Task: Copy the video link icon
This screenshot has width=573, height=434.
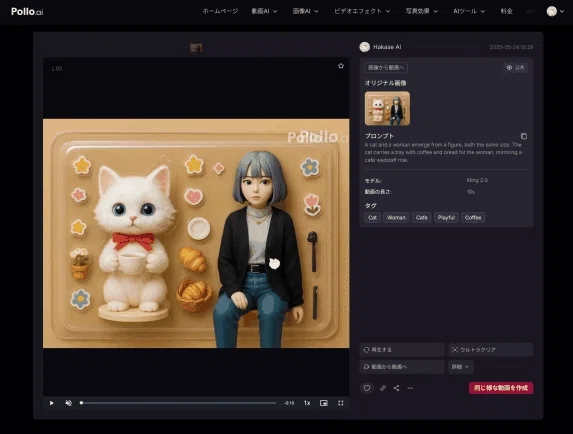Action: 383,388
